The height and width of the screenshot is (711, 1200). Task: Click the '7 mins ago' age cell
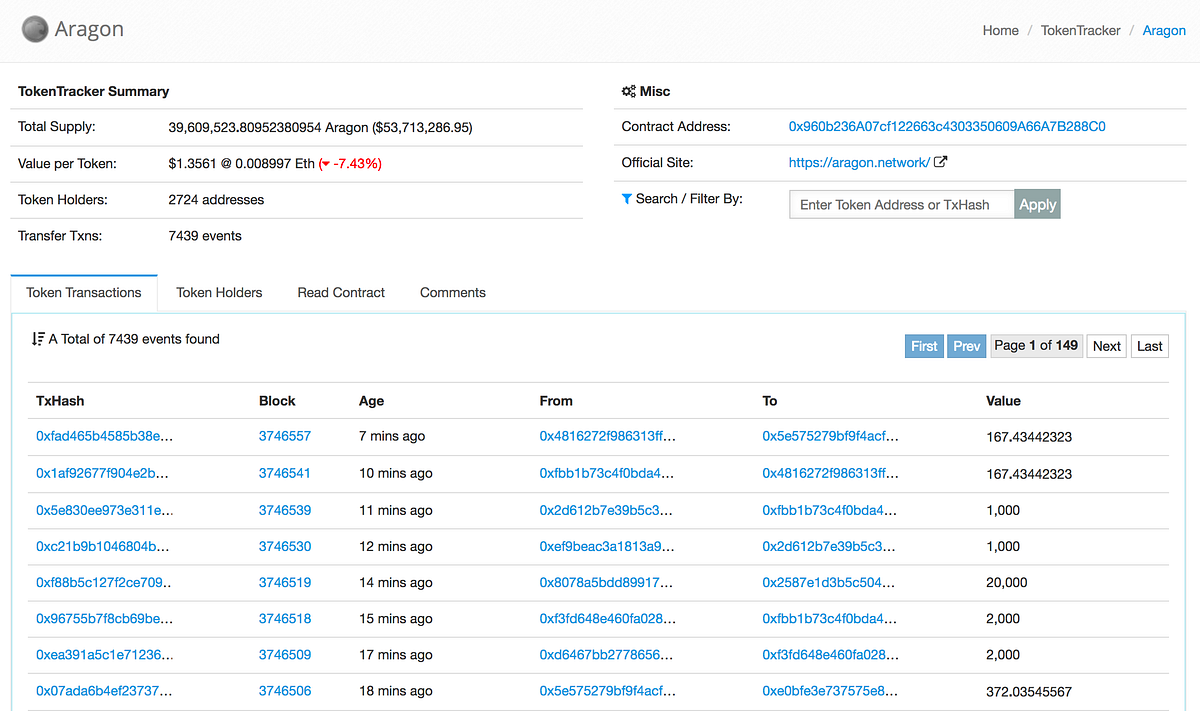point(392,437)
